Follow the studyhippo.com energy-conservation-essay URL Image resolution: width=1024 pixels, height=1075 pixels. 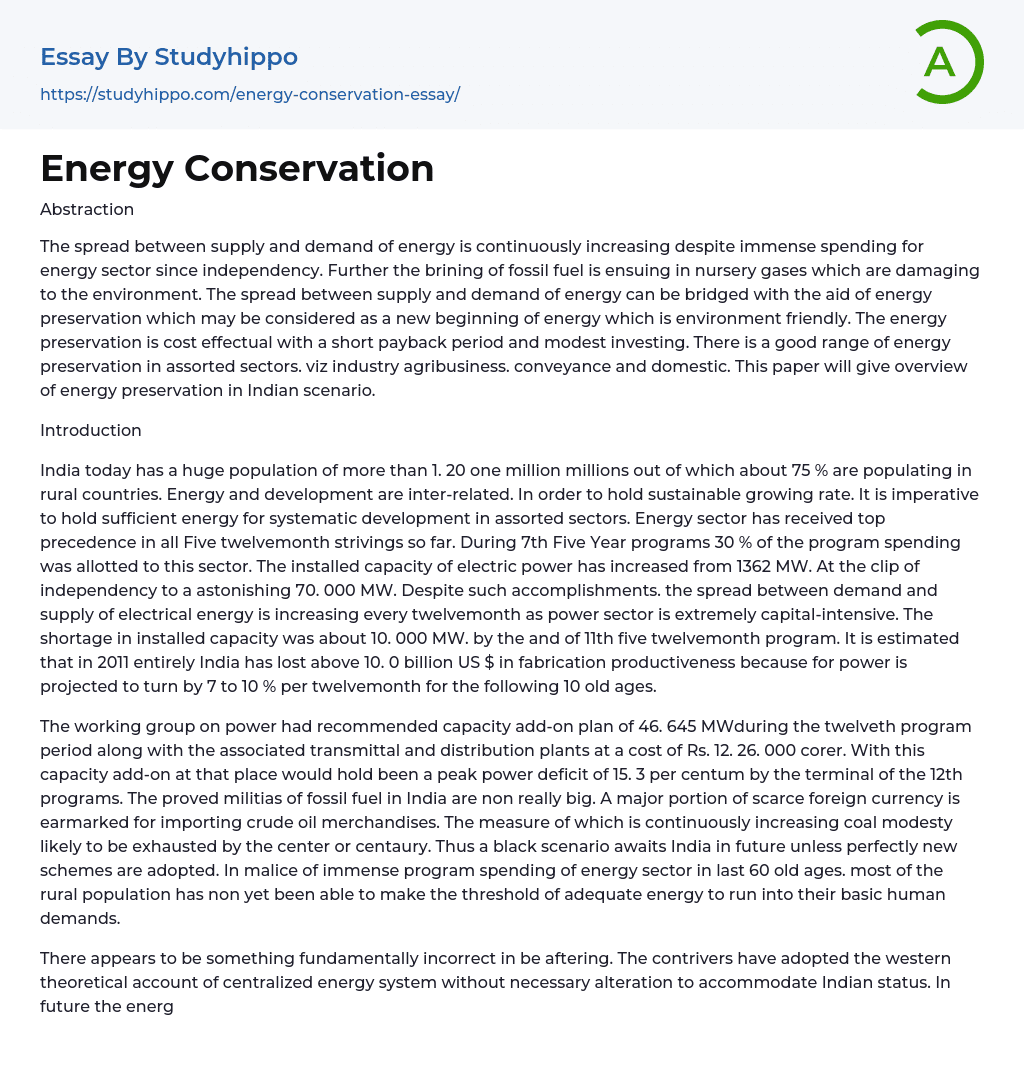pos(250,95)
